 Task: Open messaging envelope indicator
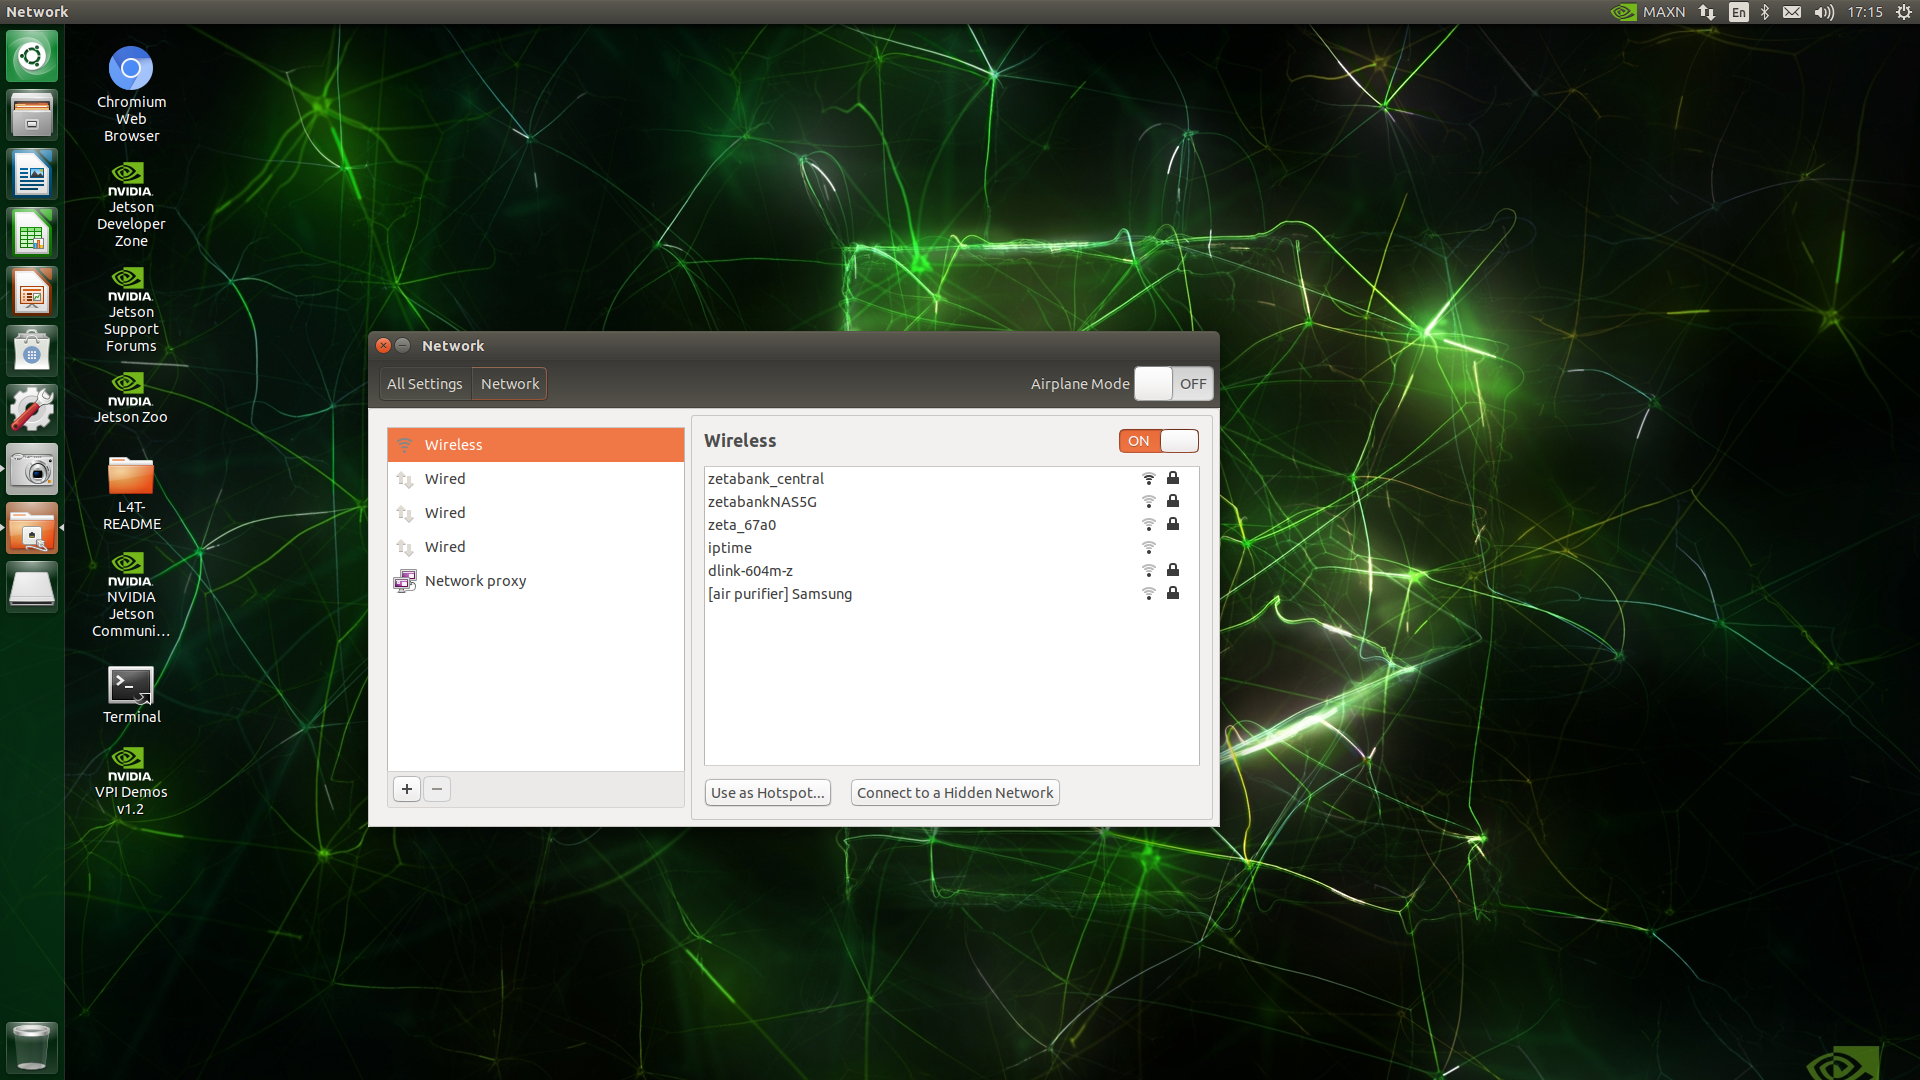(1792, 12)
